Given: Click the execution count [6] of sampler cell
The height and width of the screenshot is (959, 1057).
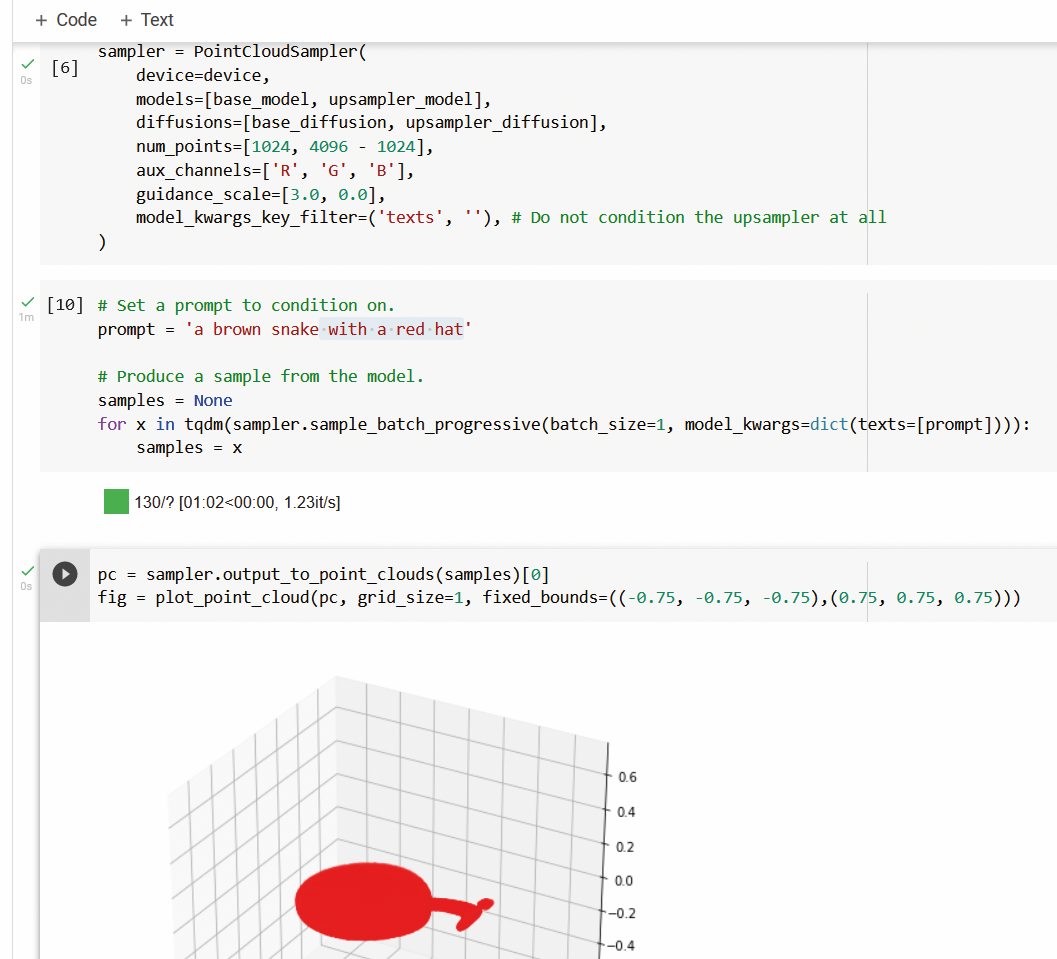Looking at the screenshot, I should [x=65, y=67].
